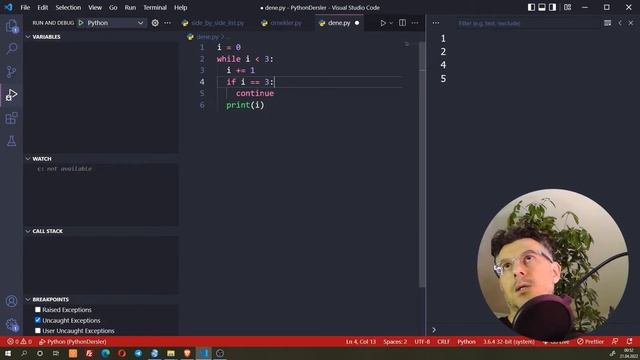The image size is (640, 360).
Task: Open the Selection menu
Action: point(68,7)
